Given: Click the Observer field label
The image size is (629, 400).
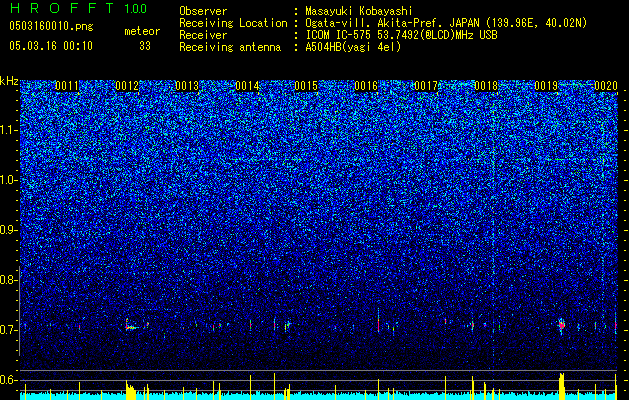Looking at the screenshot, I should [203, 11].
